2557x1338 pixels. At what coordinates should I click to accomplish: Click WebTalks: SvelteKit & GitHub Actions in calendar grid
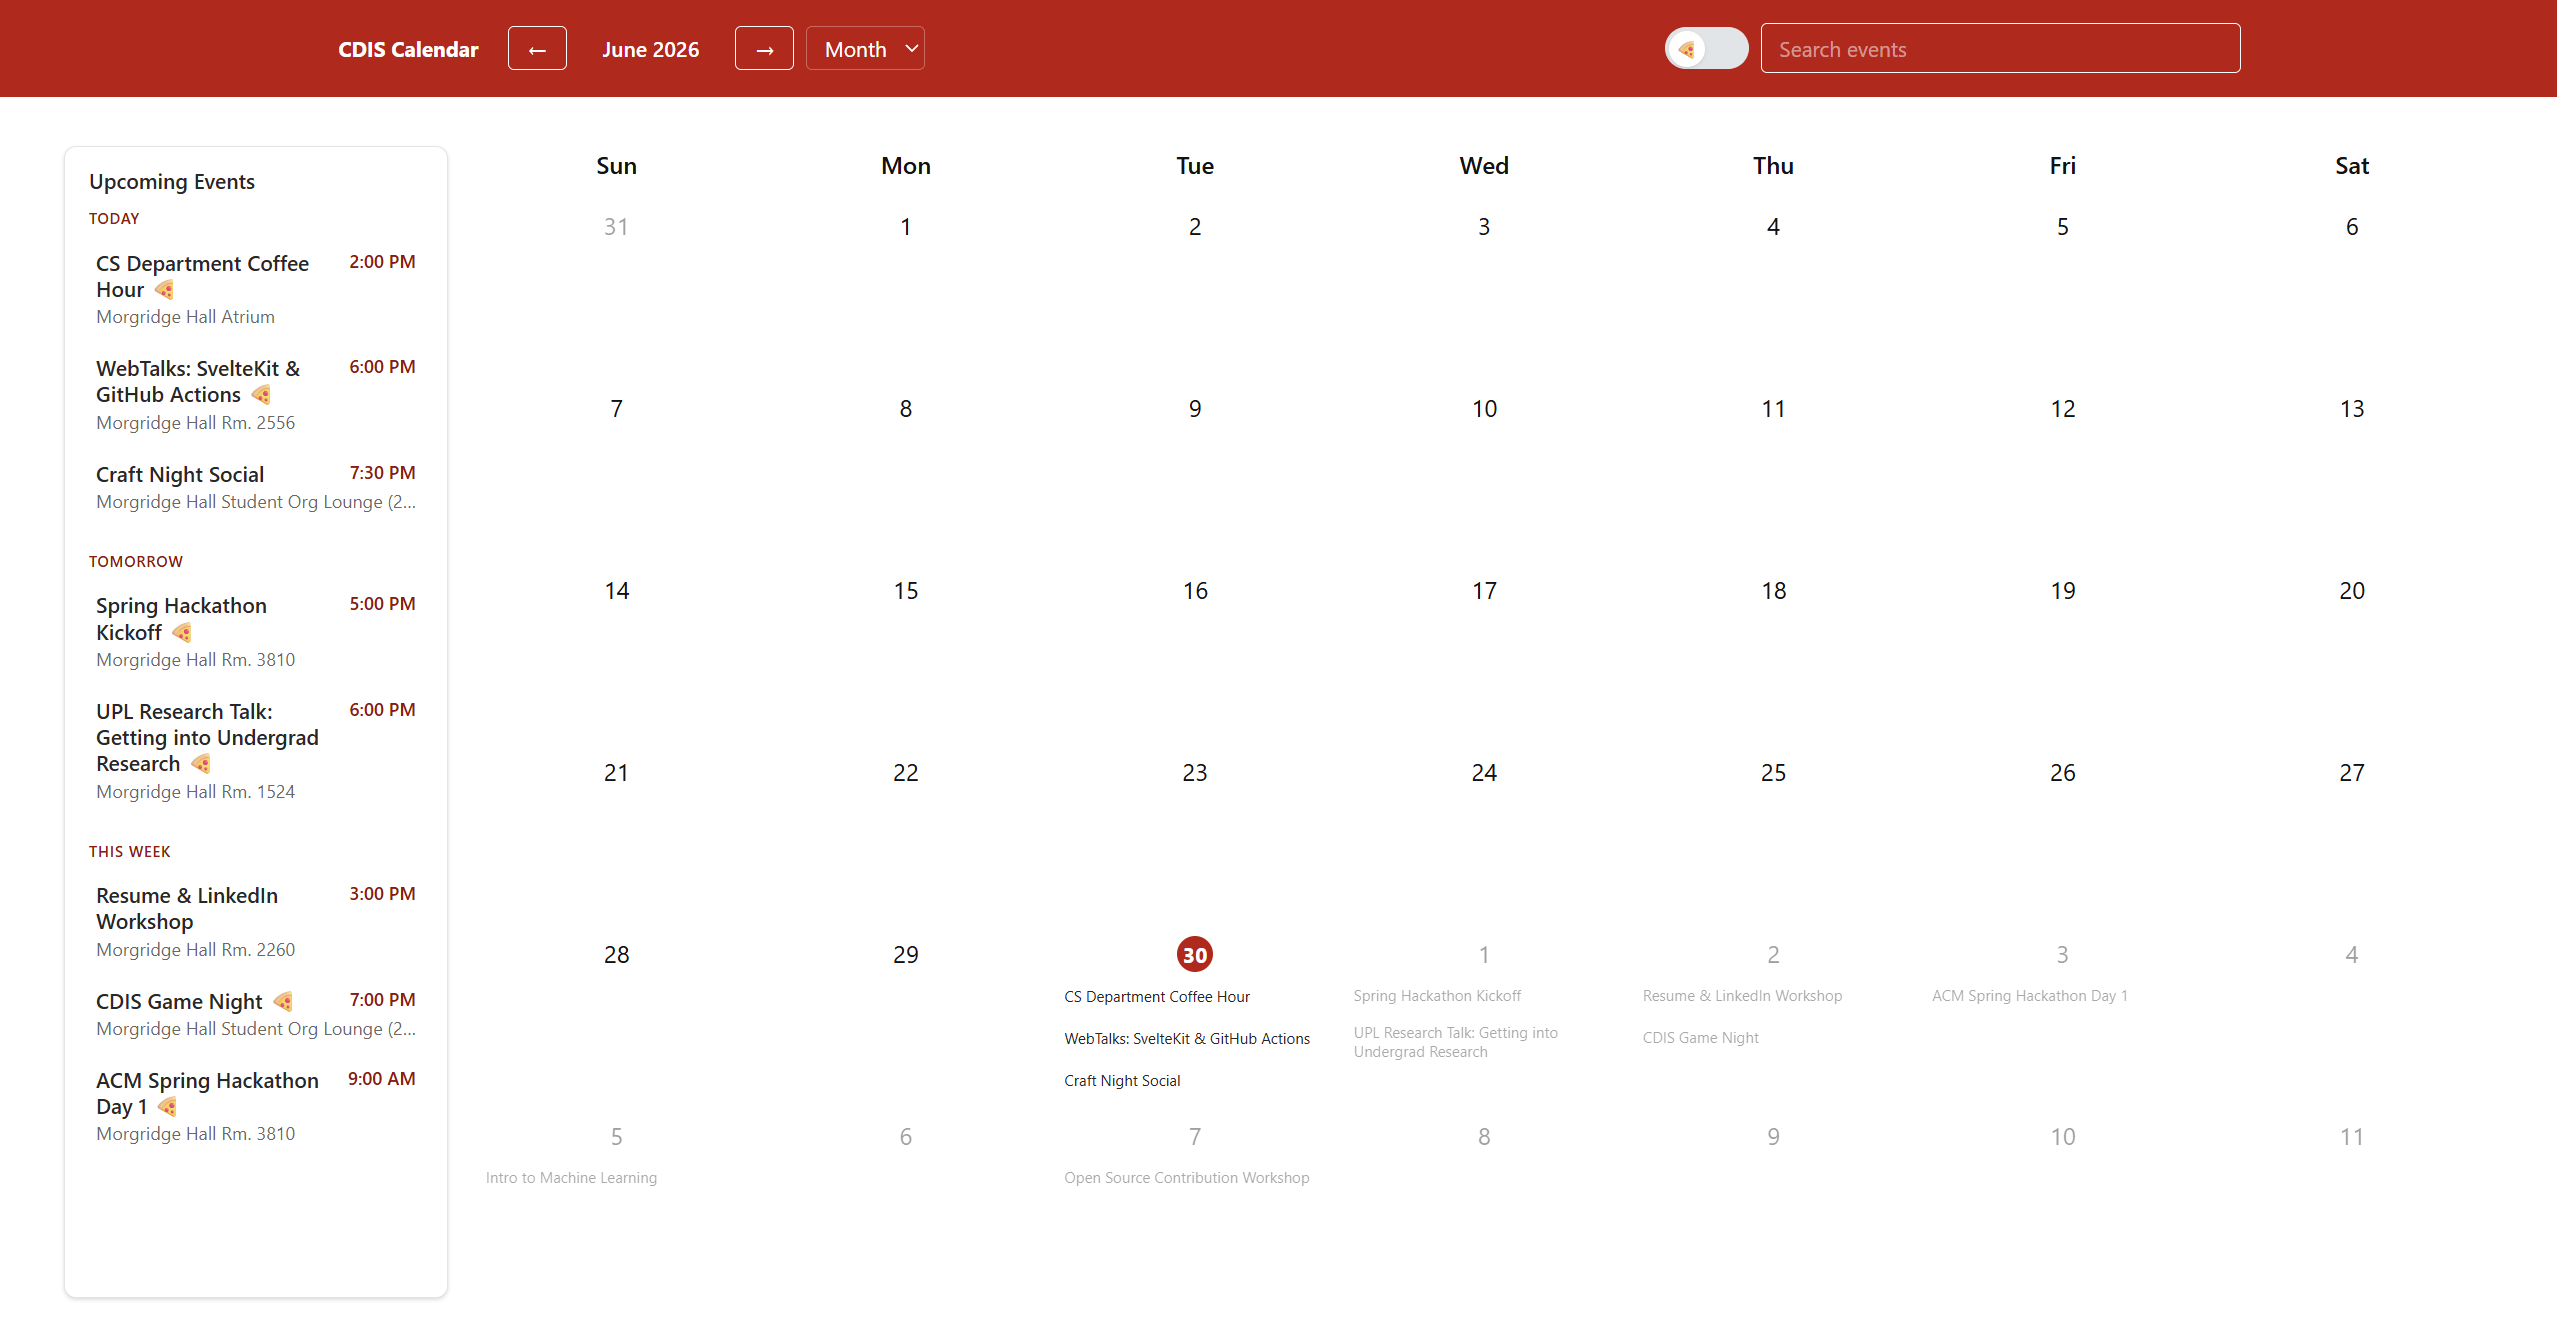pos(1187,1039)
